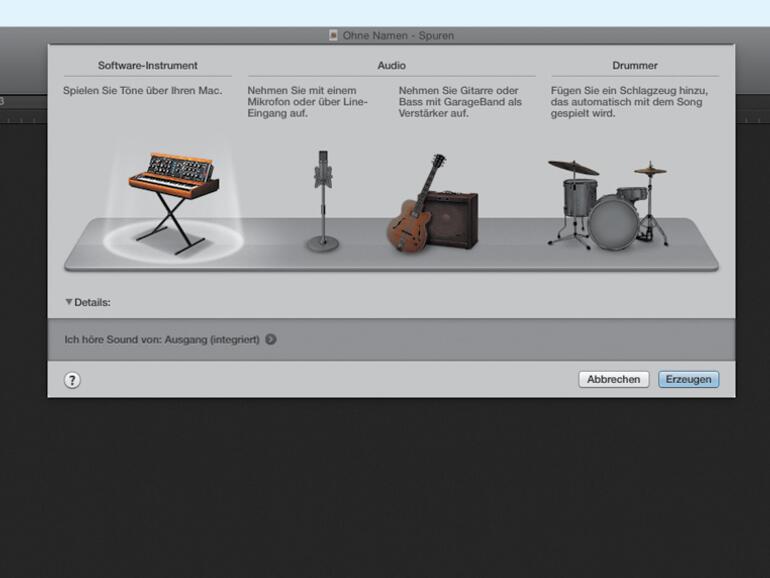
Task: Click the Erzeugen button
Action: click(688, 379)
